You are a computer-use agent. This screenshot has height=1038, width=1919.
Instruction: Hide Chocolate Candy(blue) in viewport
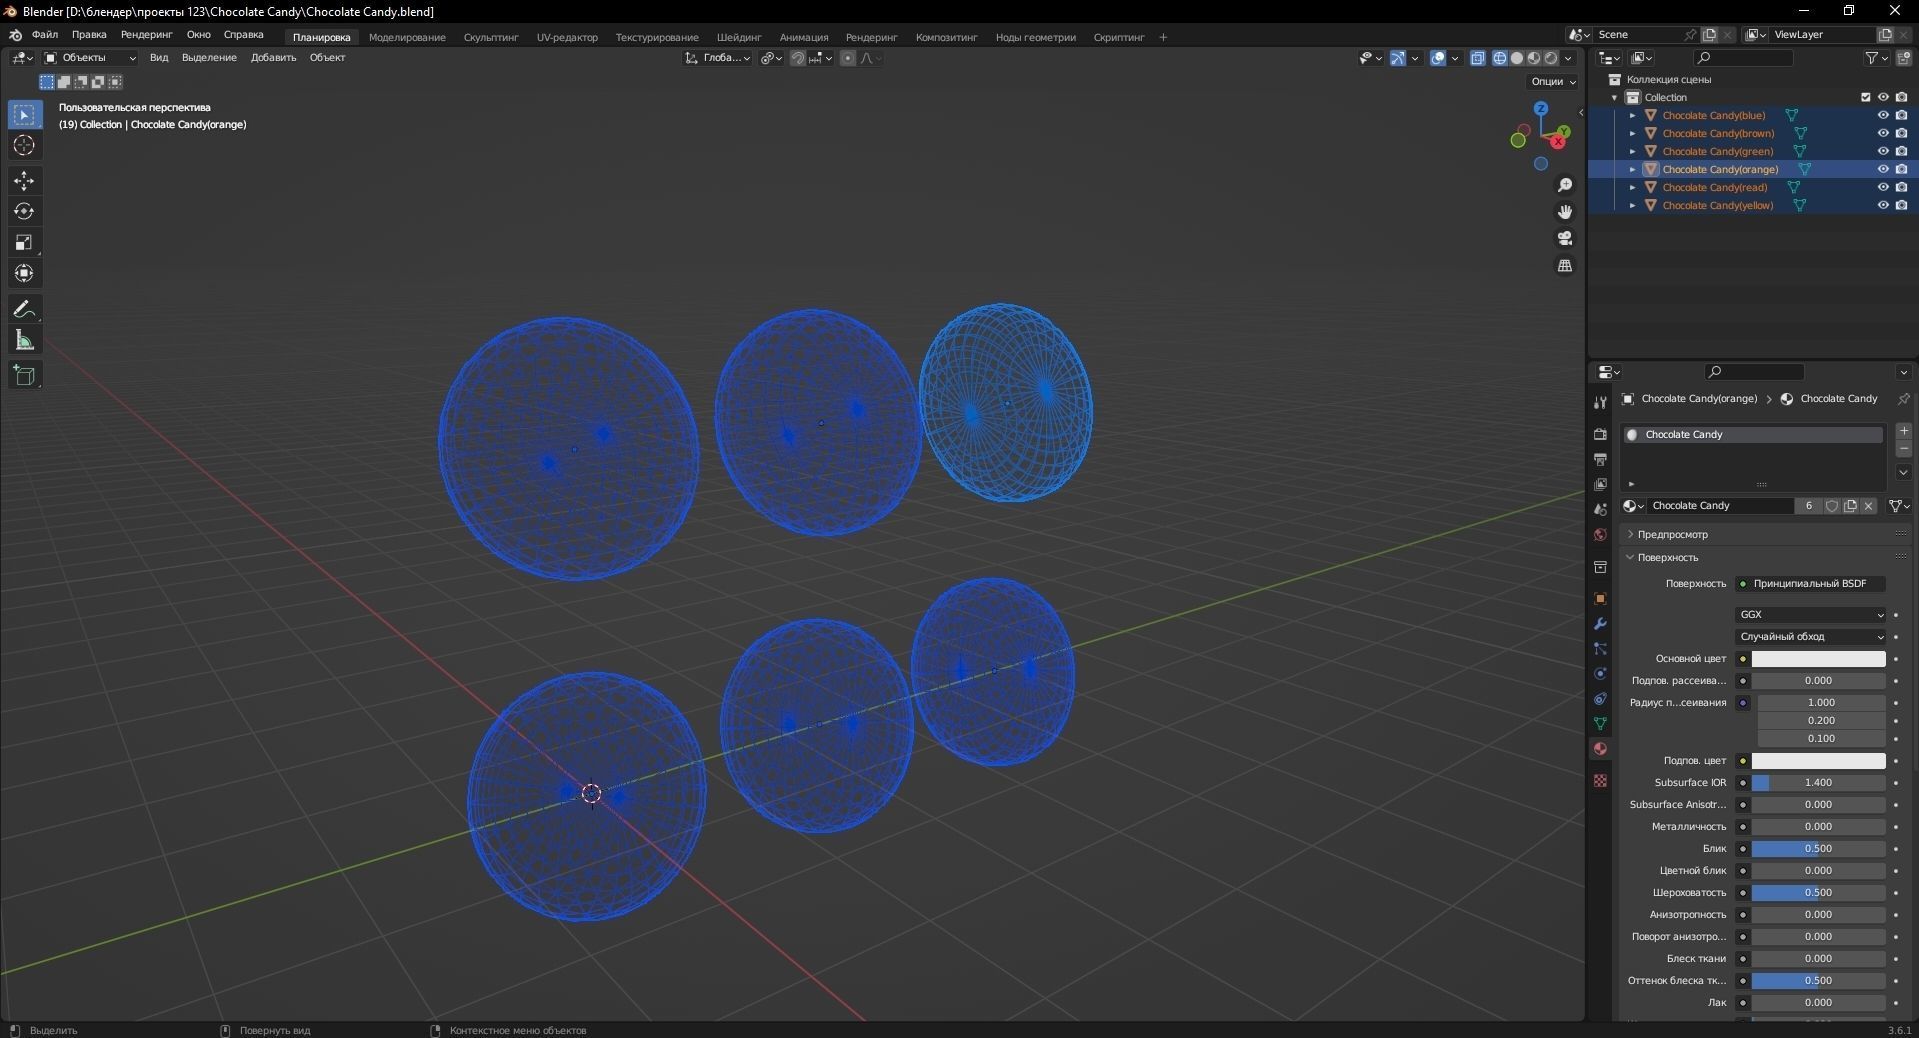pos(1883,116)
